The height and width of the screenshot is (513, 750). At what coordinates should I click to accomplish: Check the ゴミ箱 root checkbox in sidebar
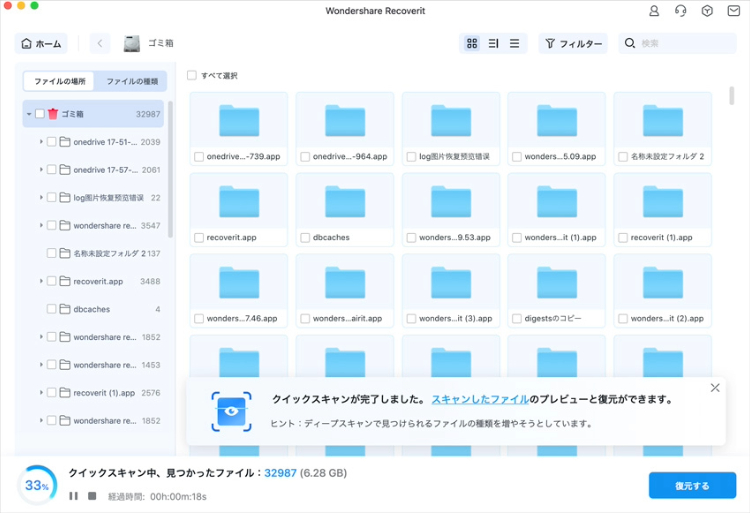pyautogui.click(x=40, y=114)
